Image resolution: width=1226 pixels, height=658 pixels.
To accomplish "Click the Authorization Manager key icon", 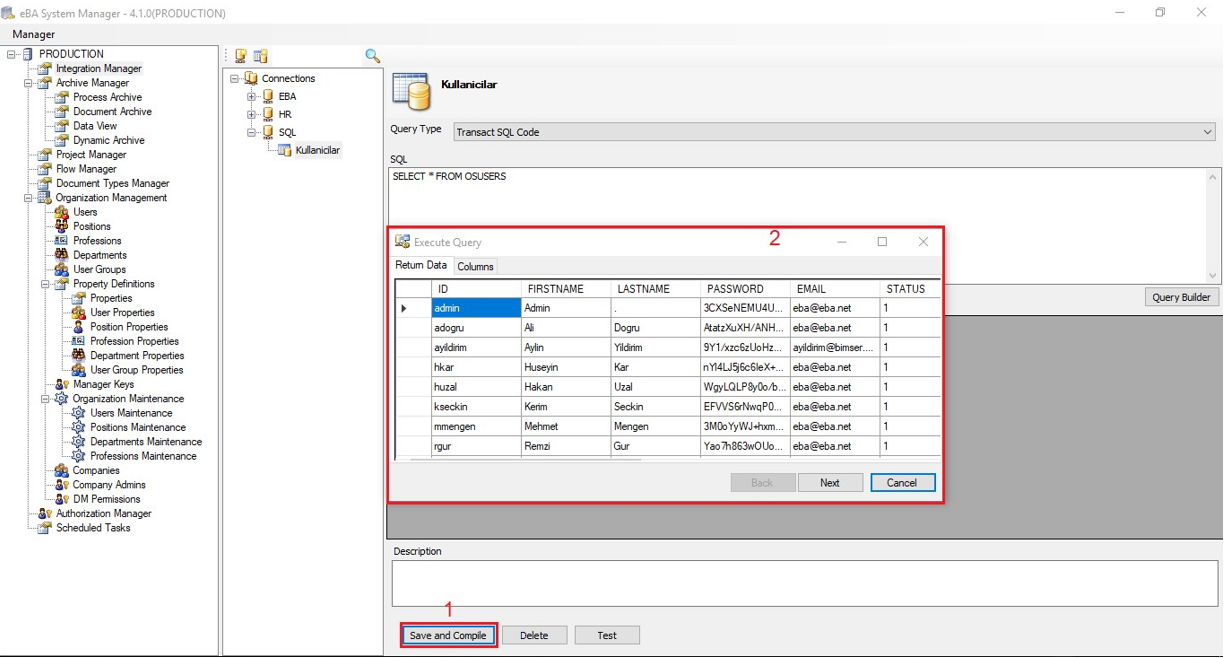I will click(44, 514).
